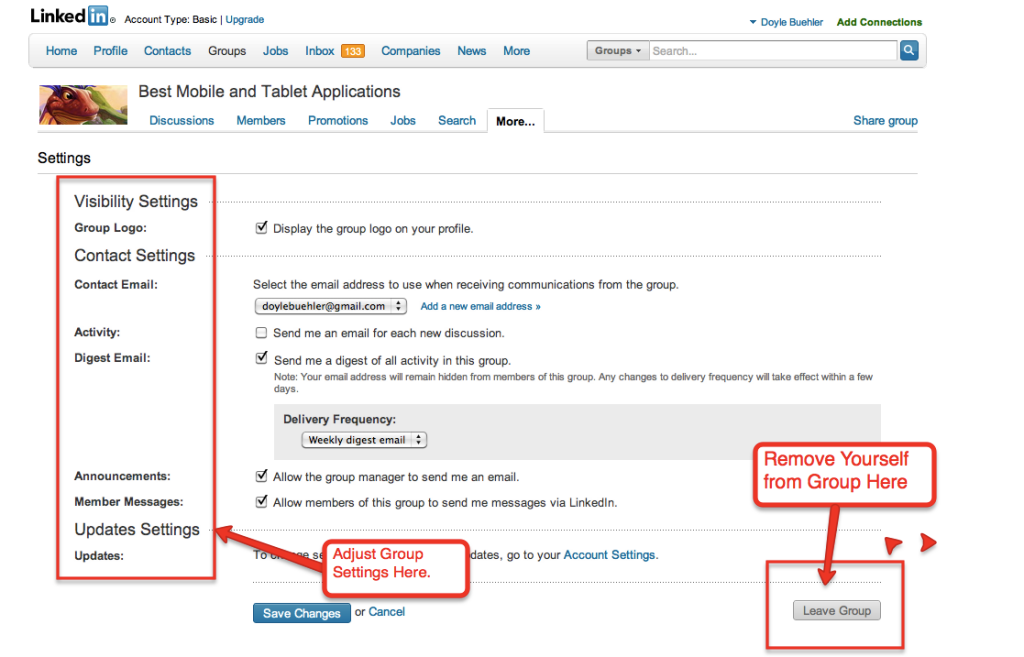Open Profile in the navigation bar
This screenshot has height=657, width=1024.
[110, 51]
